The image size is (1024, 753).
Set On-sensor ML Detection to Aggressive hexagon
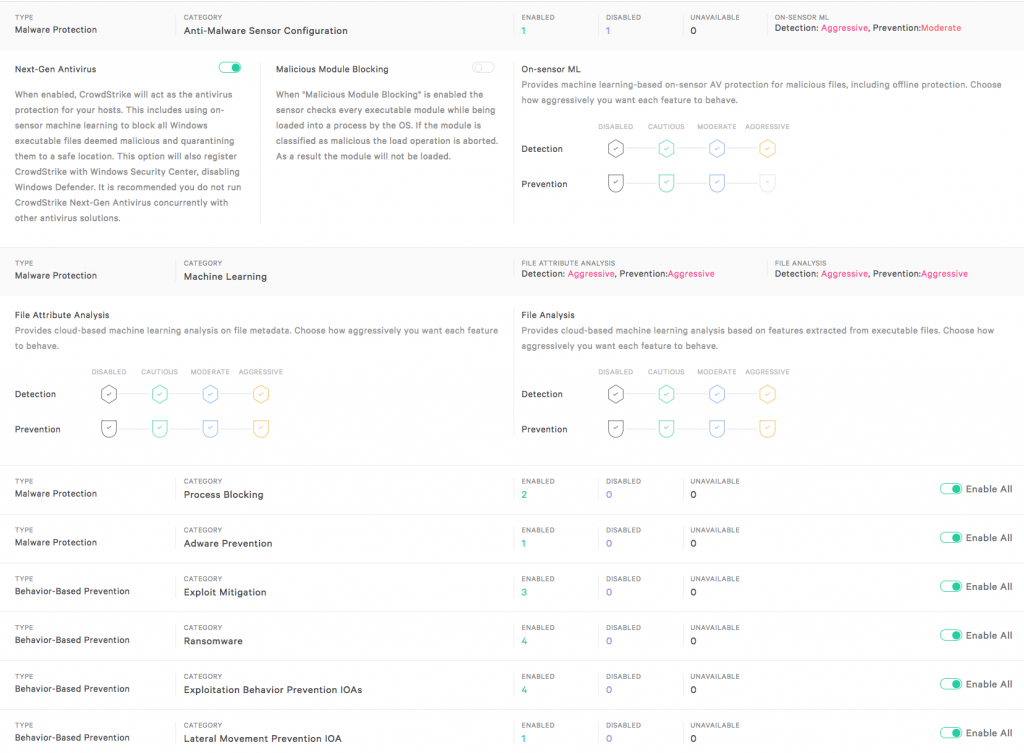(x=767, y=149)
